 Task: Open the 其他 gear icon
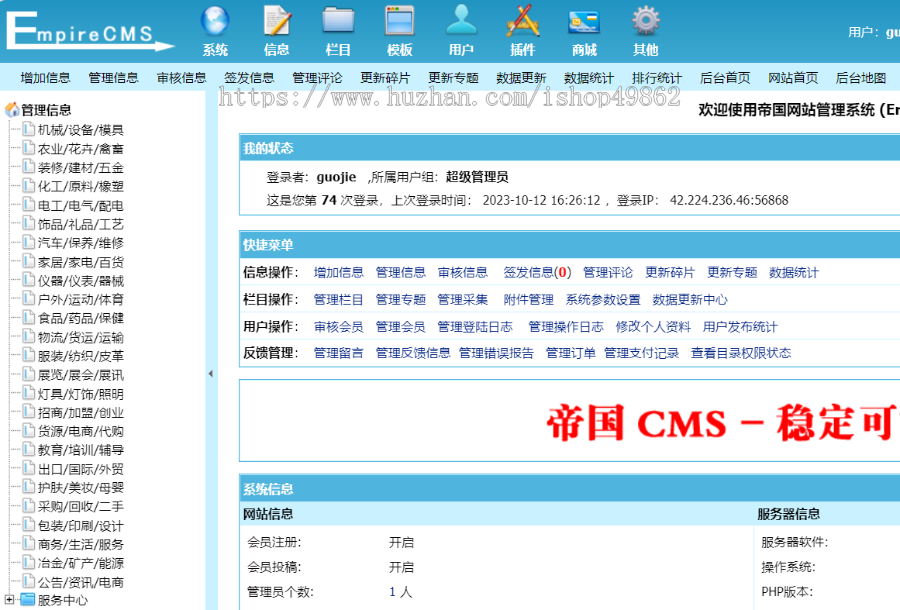pos(646,21)
